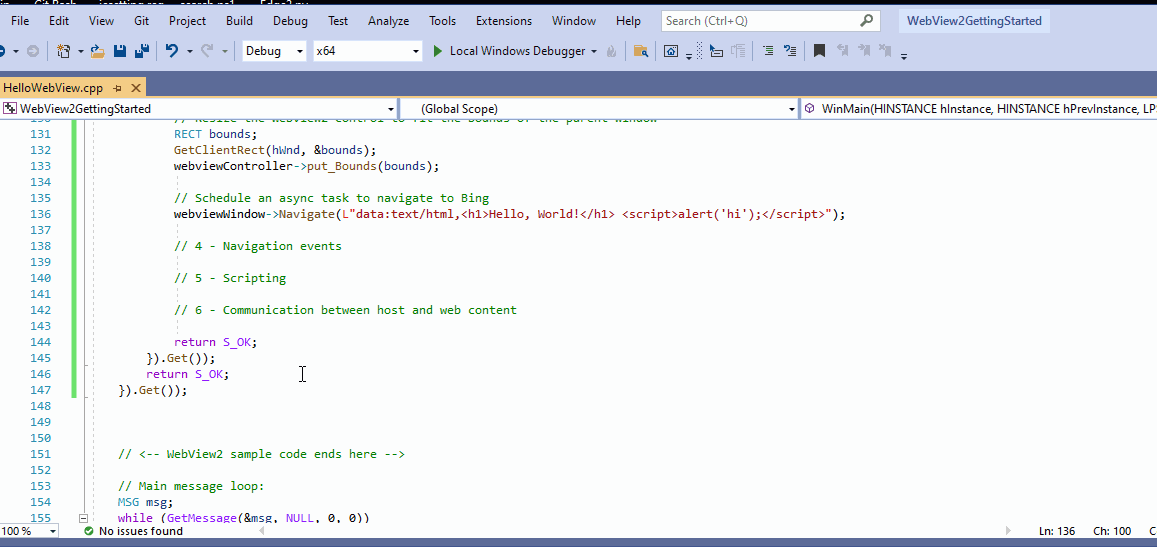Open the Help menu
1157x547 pixels.
coord(629,21)
